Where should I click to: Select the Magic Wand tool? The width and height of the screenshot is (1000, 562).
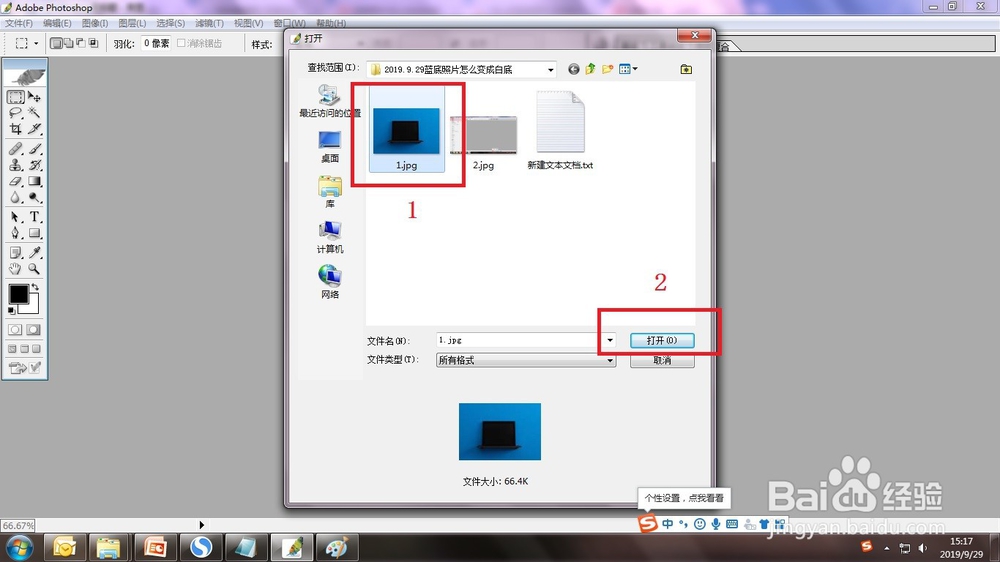pos(34,113)
